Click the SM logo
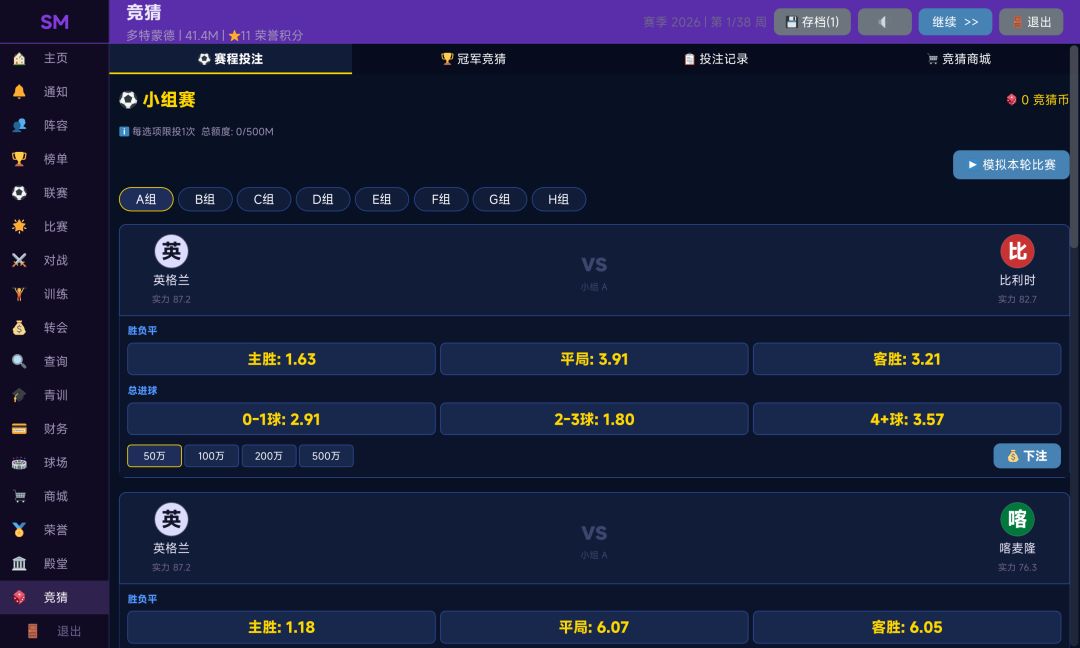 54,22
